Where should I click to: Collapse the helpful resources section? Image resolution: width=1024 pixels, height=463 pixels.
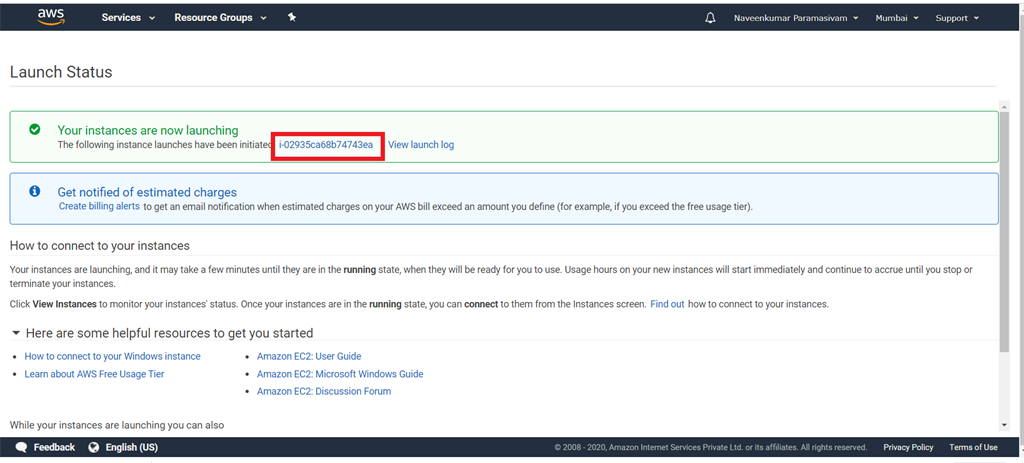(x=16, y=333)
